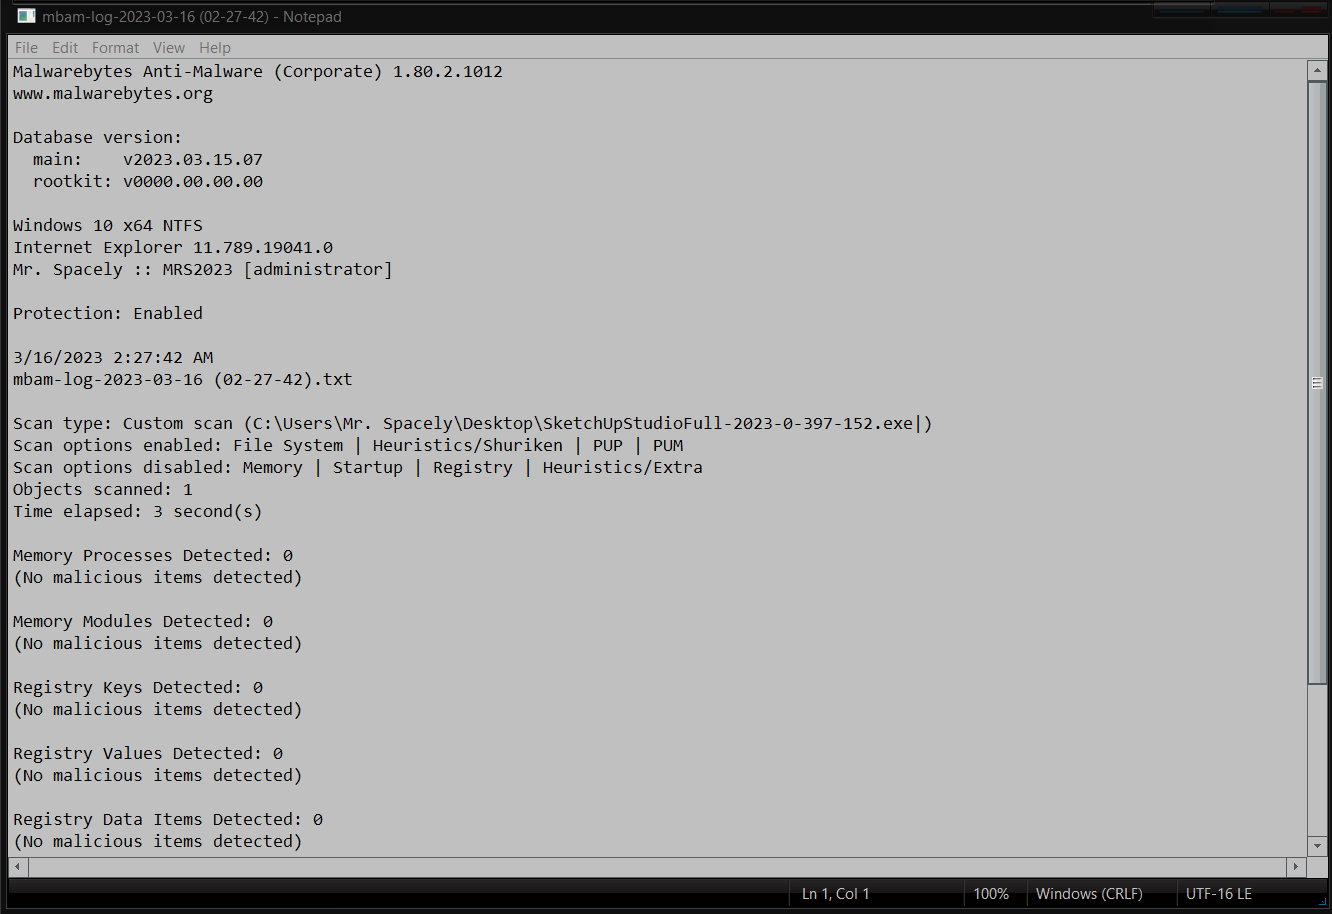
Task: Click the 'Windows (CRLF)' status entry
Action: tap(1089, 894)
